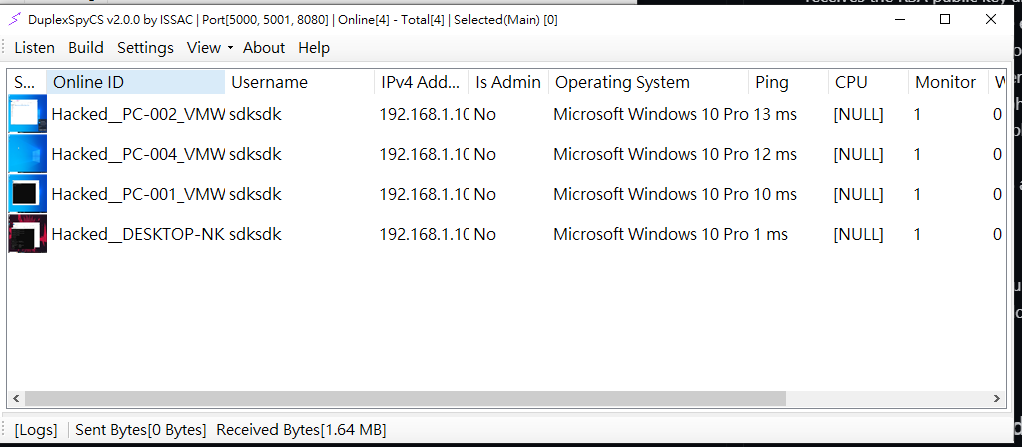Click the [Logs] status bar button
Screen dimensions: 1022x447
point(36,430)
